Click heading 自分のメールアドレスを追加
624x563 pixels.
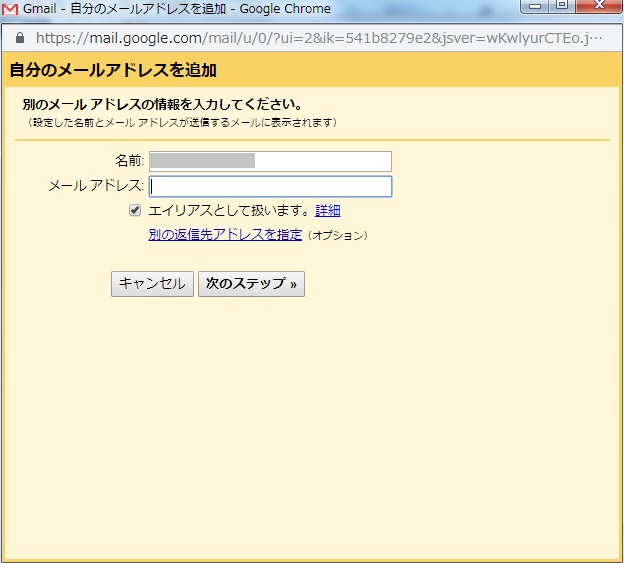click(x=113, y=70)
